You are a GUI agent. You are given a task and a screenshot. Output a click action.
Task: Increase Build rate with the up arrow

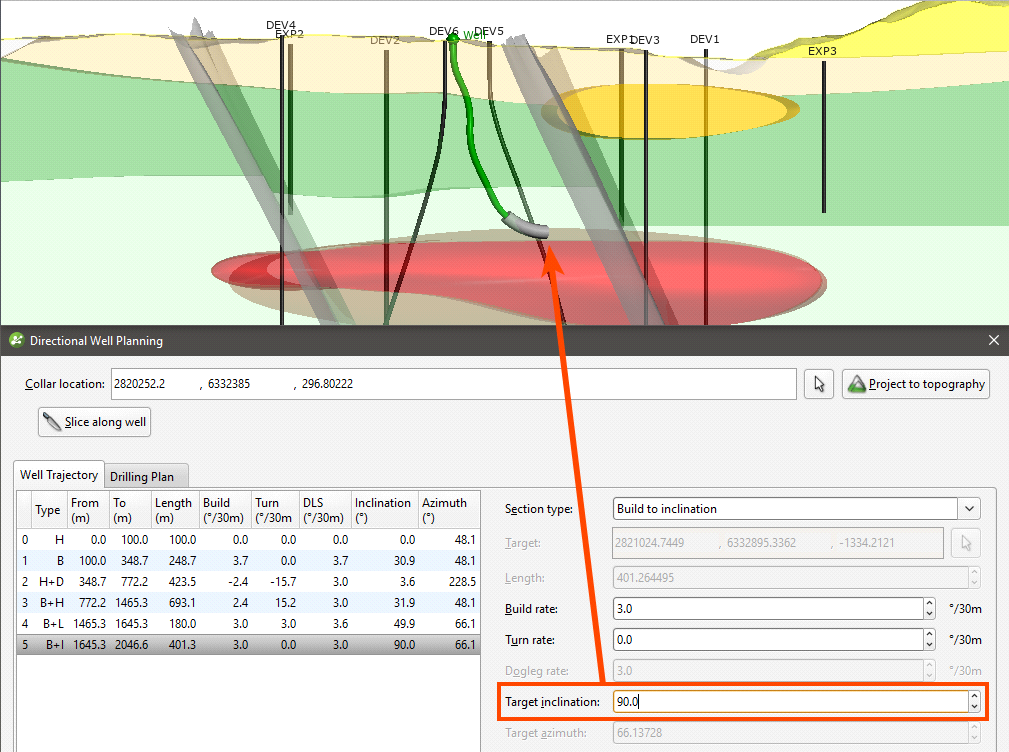coord(929,604)
